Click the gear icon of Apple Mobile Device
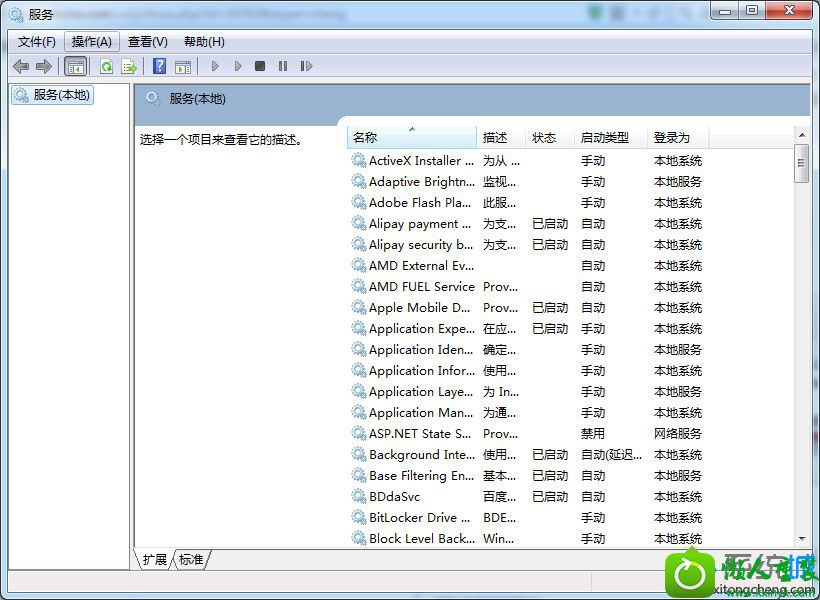Screen dimensions: 820x600 (x=359, y=307)
